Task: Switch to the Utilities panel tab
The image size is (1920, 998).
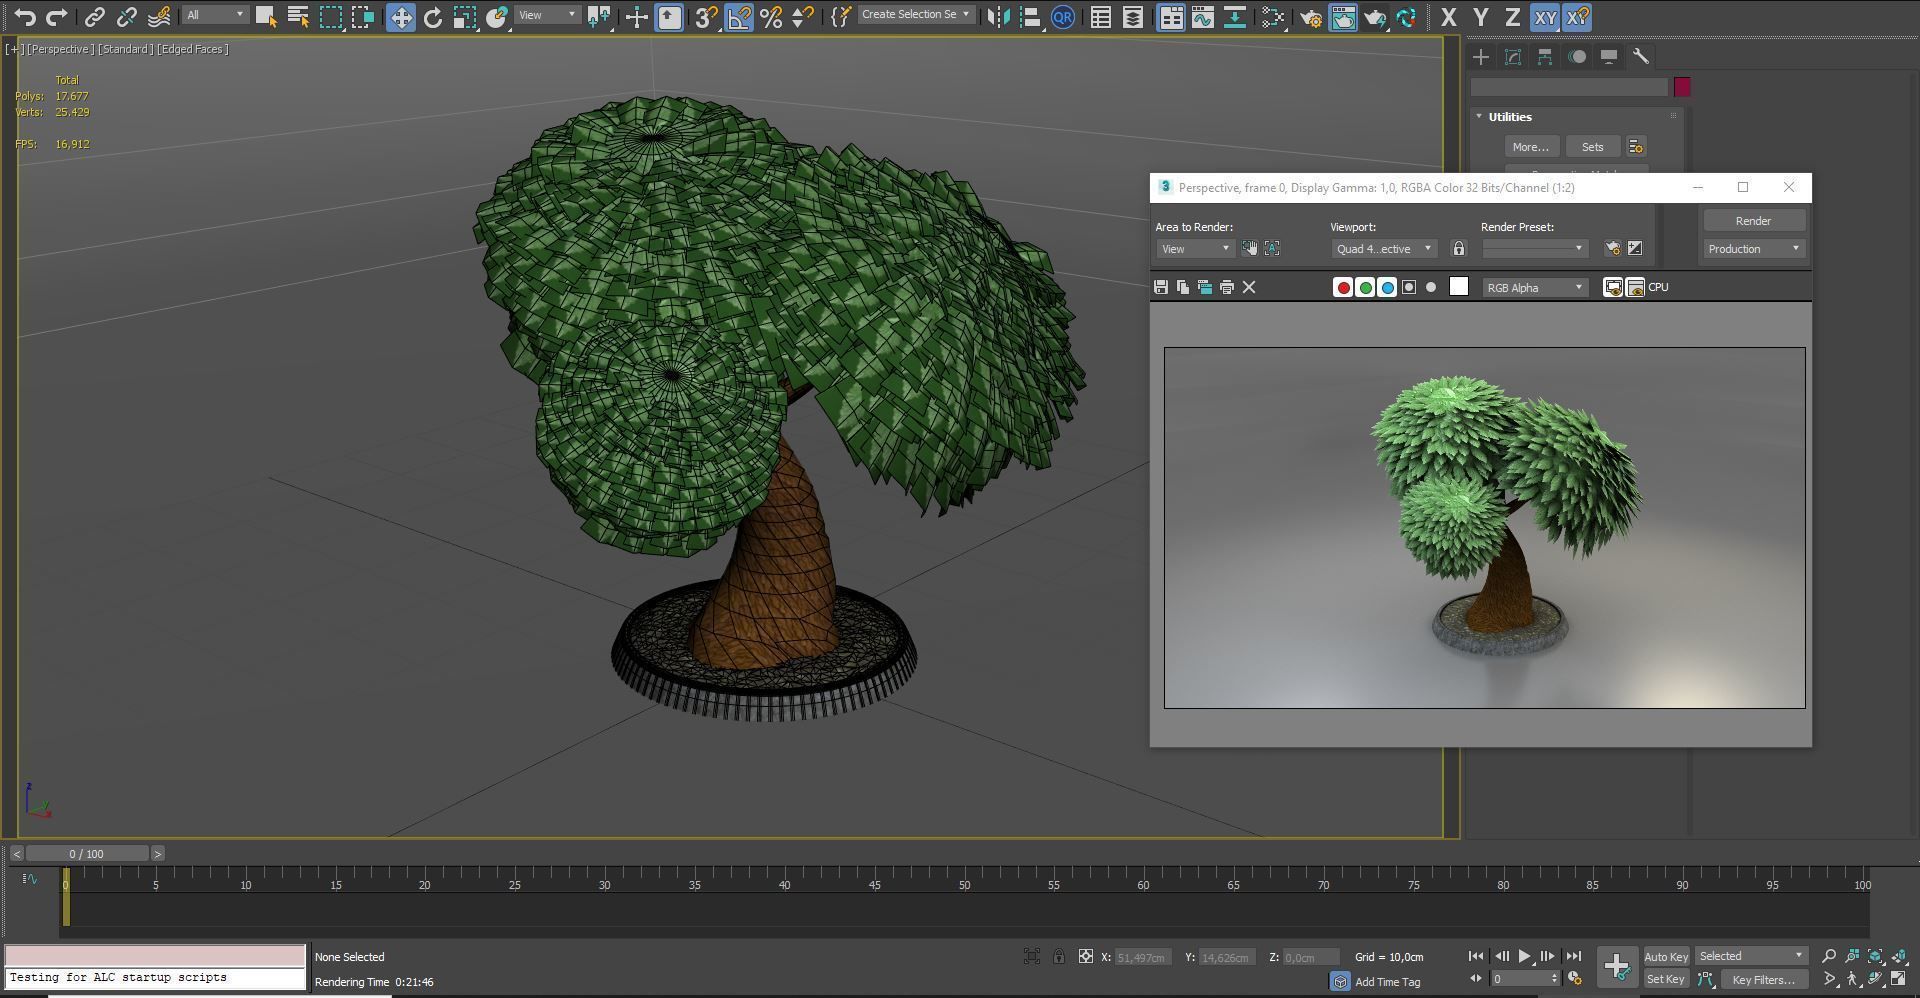Action: tap(1640, 57)
